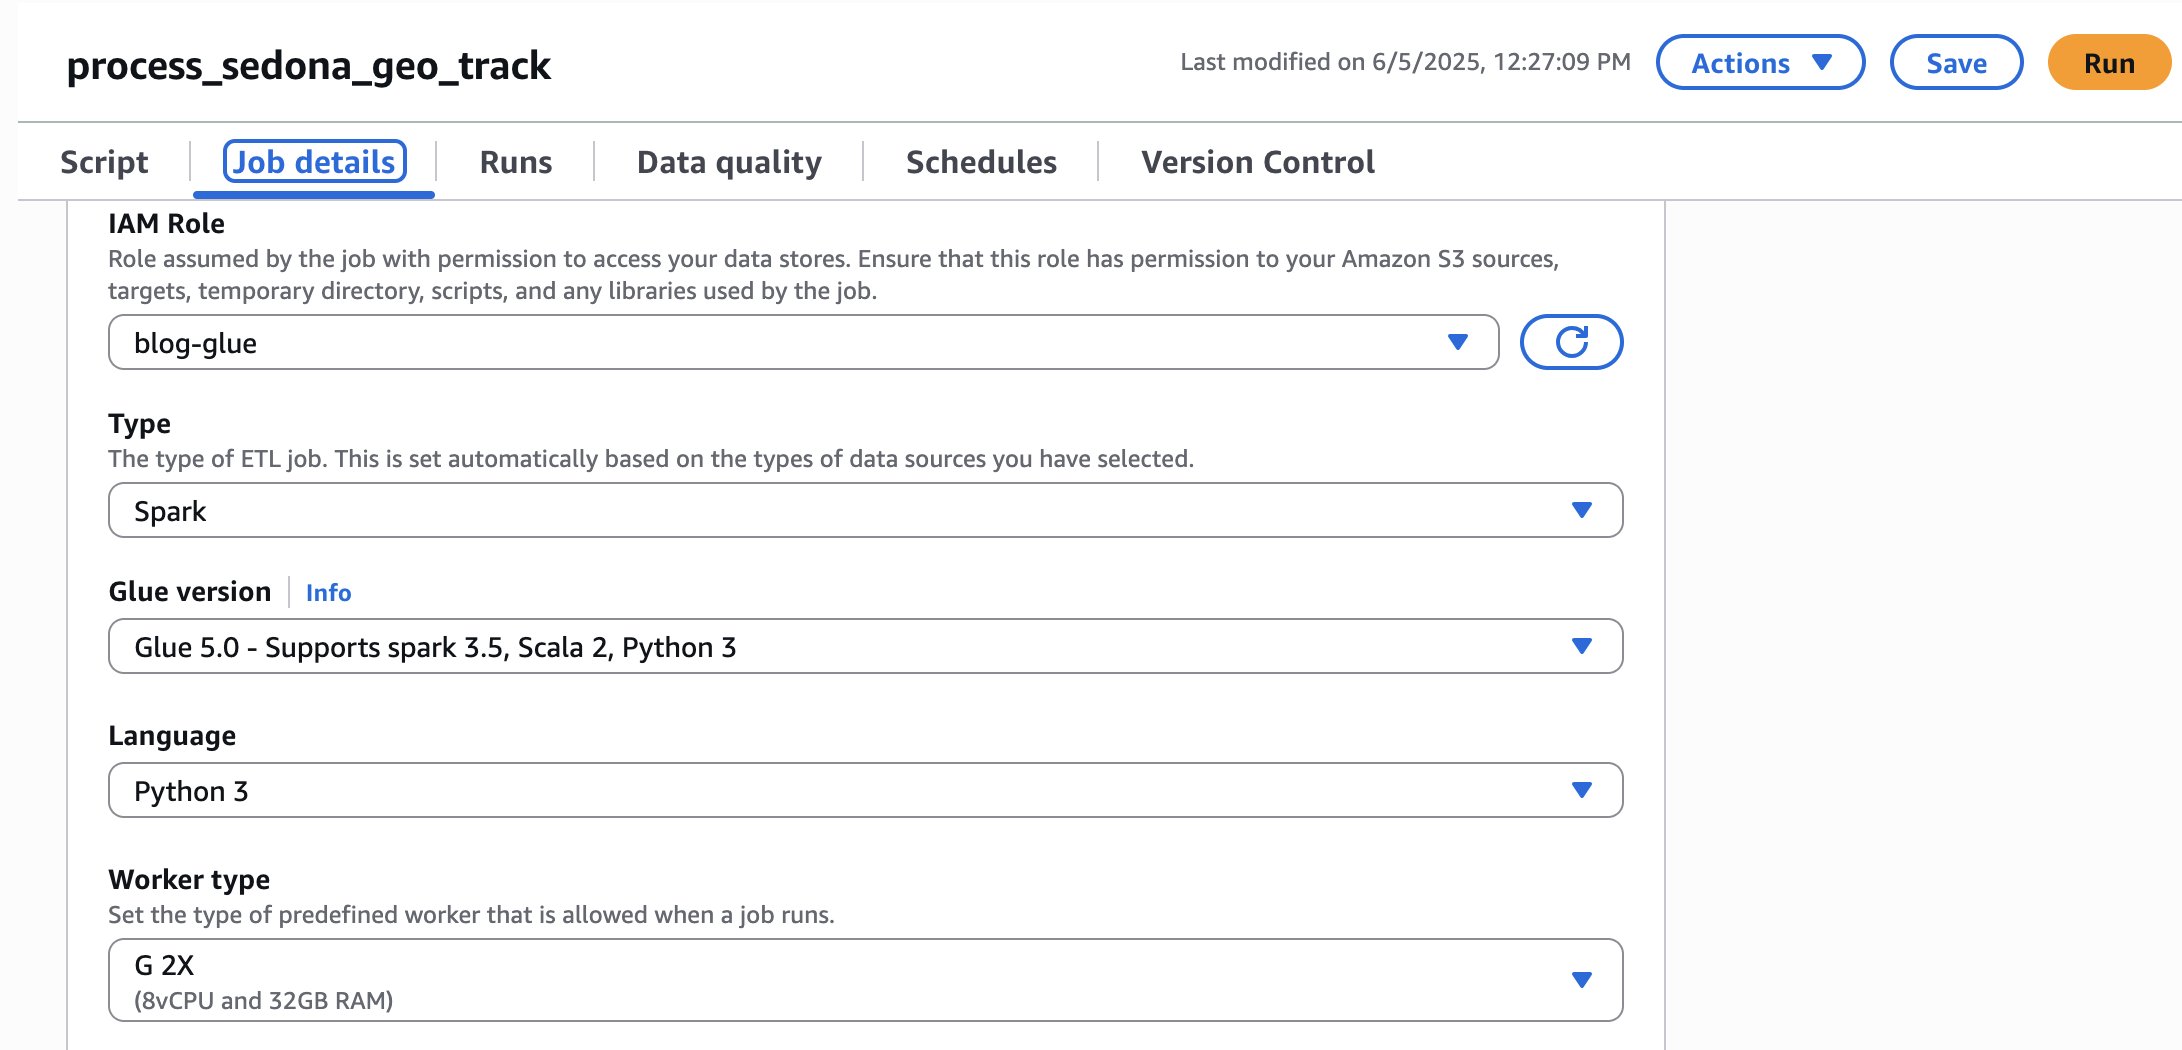
Task: Click the caret icon on the Worker type field
Action: tap(1581, 978)
